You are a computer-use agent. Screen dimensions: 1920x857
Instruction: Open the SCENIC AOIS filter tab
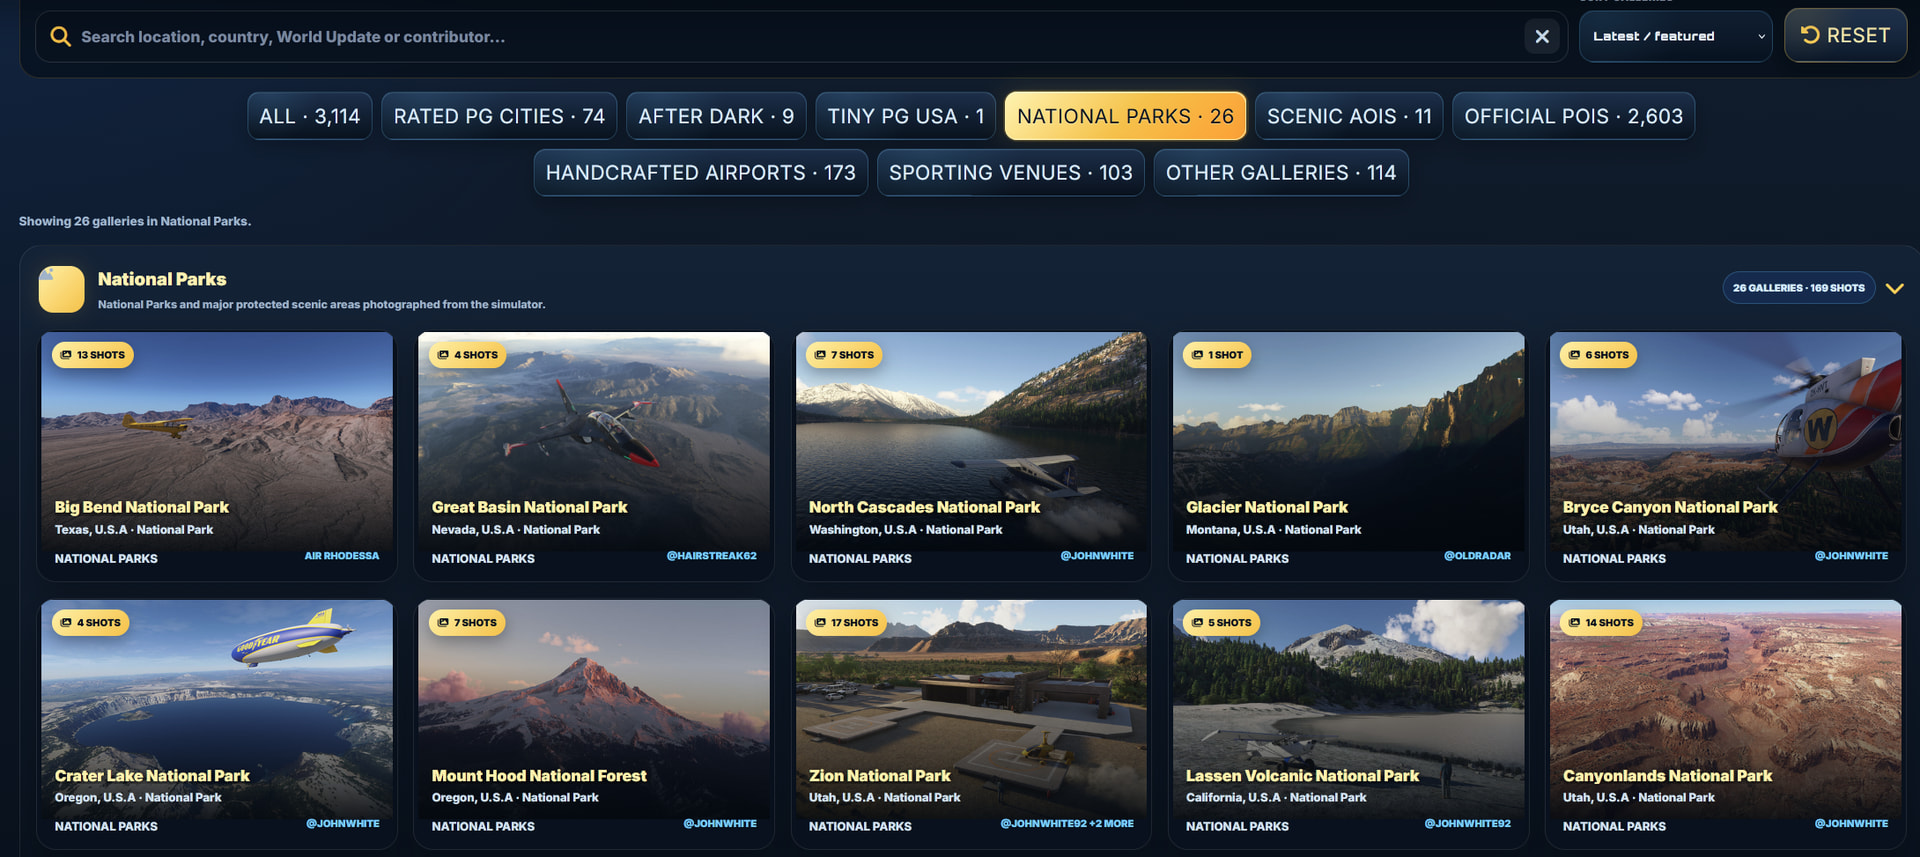tap(1350, 116)
